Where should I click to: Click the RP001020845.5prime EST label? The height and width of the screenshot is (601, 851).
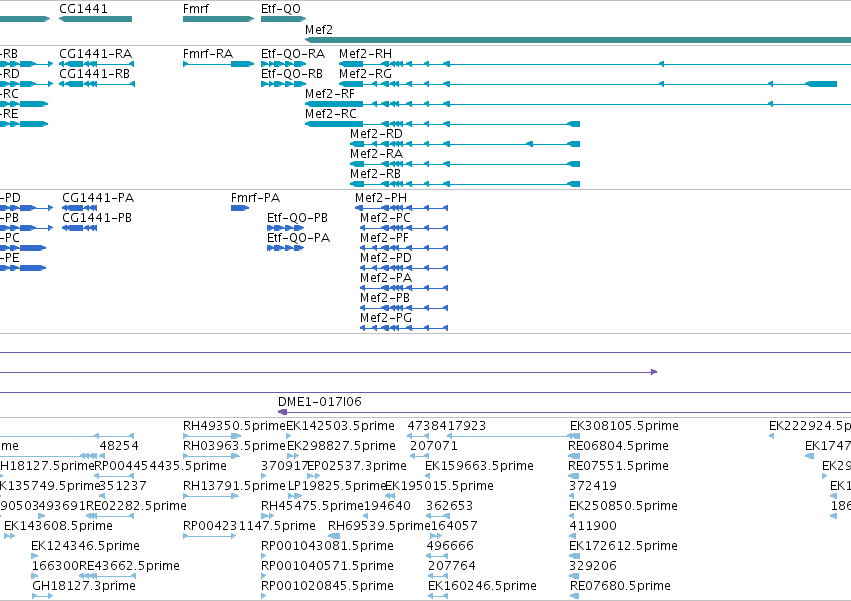coord(327,587)
